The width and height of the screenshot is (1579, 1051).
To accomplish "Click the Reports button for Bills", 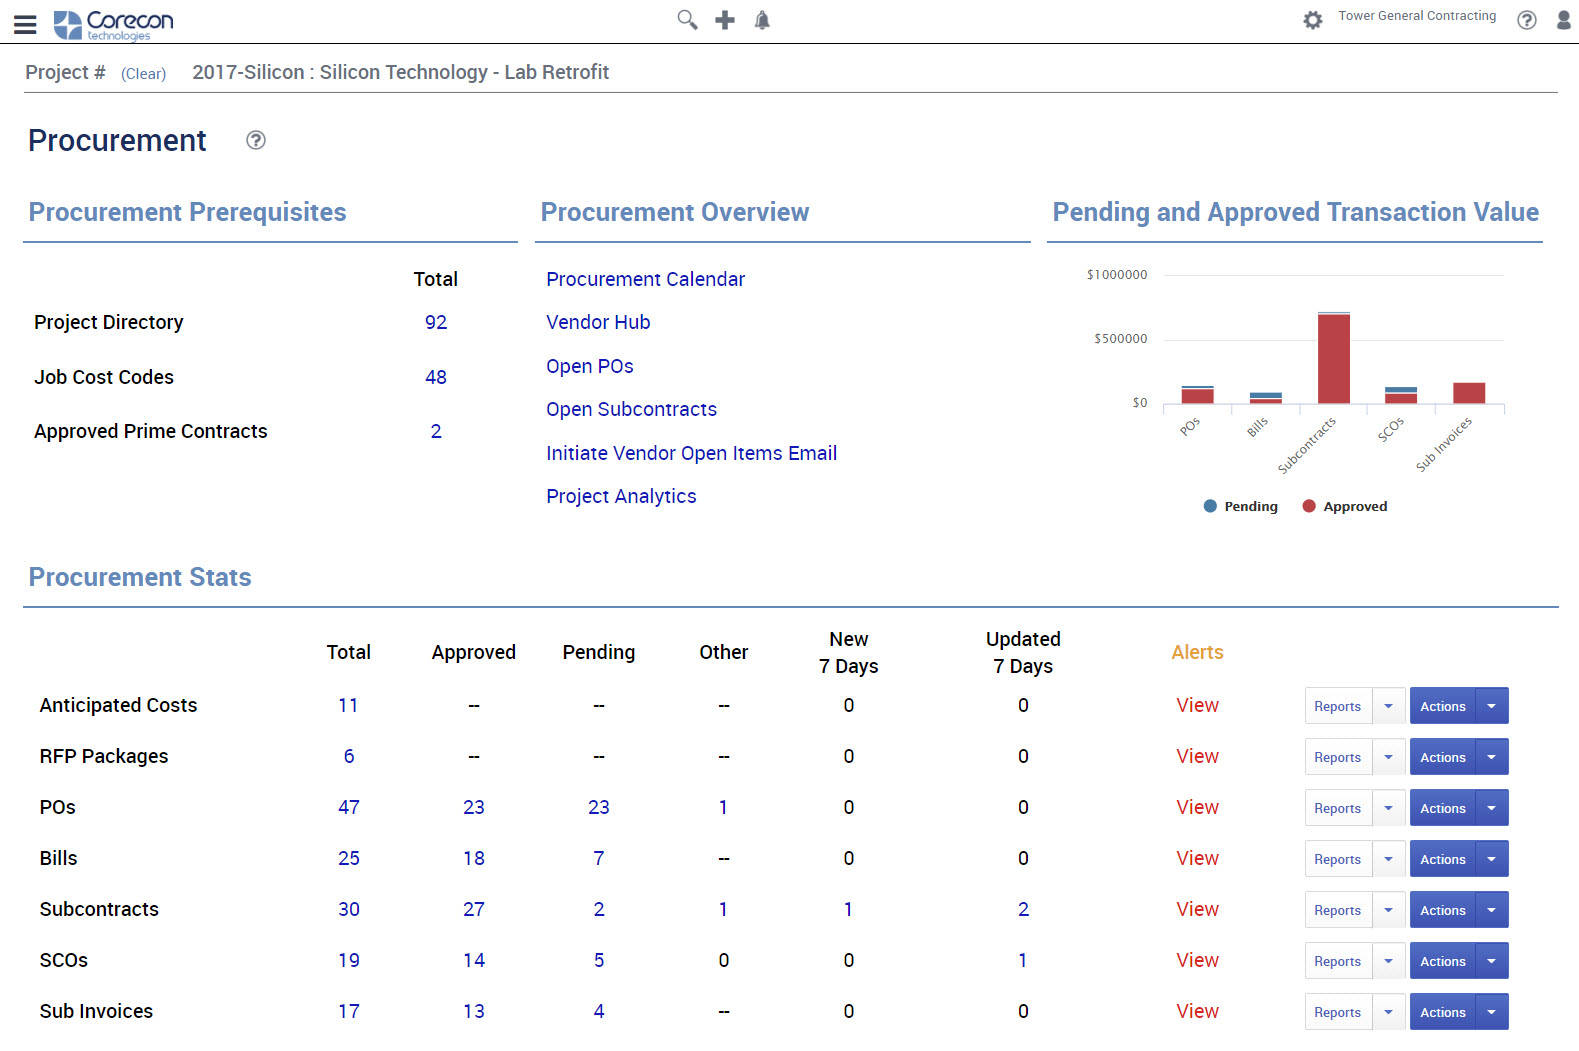I will click(x=1337, y=859).
